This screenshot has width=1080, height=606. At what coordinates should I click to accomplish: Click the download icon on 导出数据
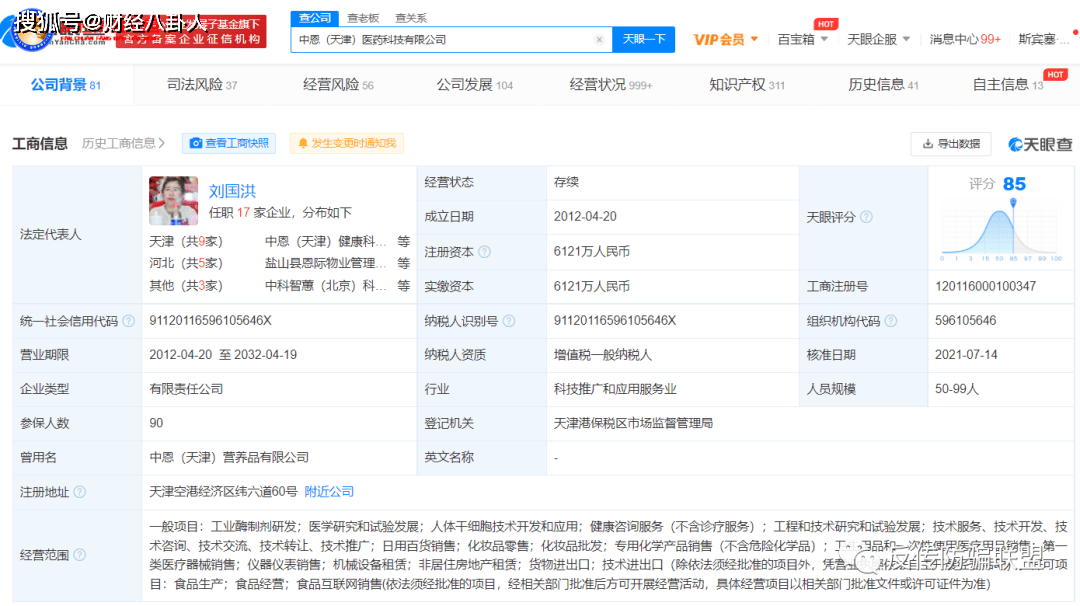pyautogui.click(x=927, y=144)
